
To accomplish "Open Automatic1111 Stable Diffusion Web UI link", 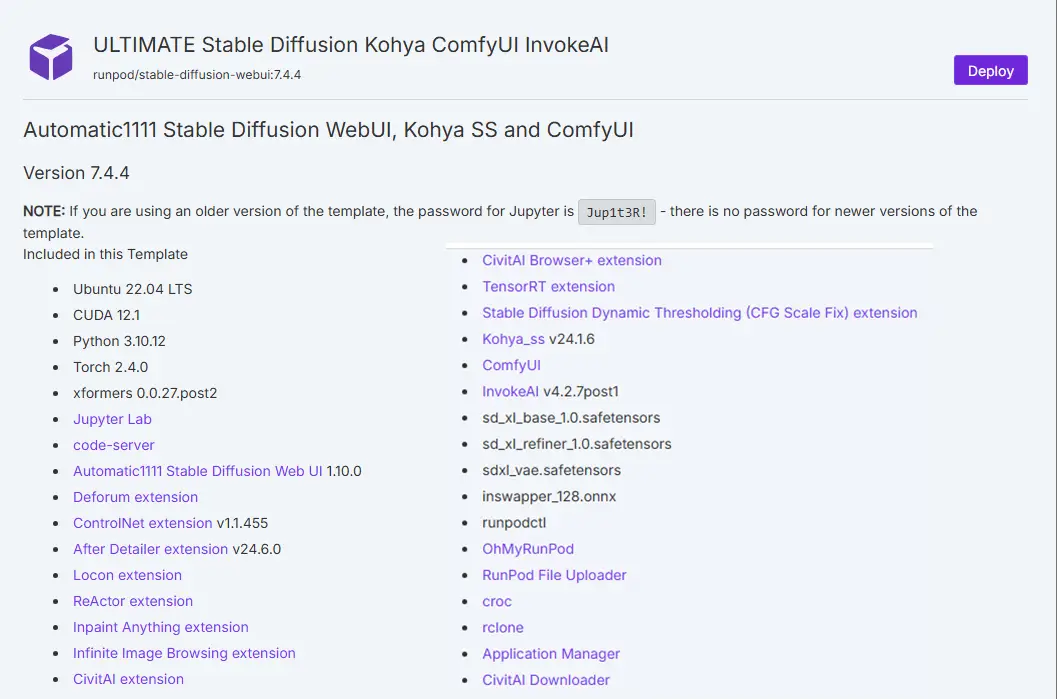I will 198,471.
